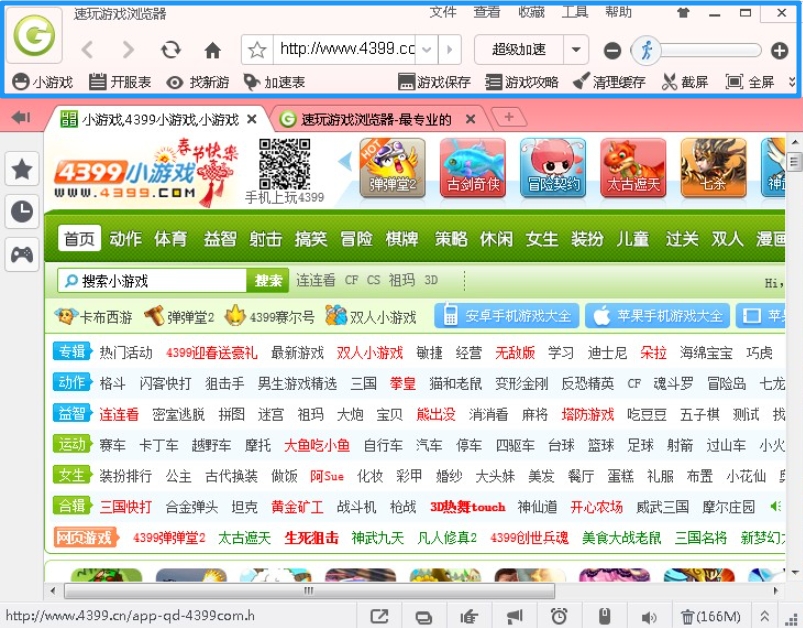Open favorites star in sidebar
This screenshot has height=628, width=803.
[22, 169]
